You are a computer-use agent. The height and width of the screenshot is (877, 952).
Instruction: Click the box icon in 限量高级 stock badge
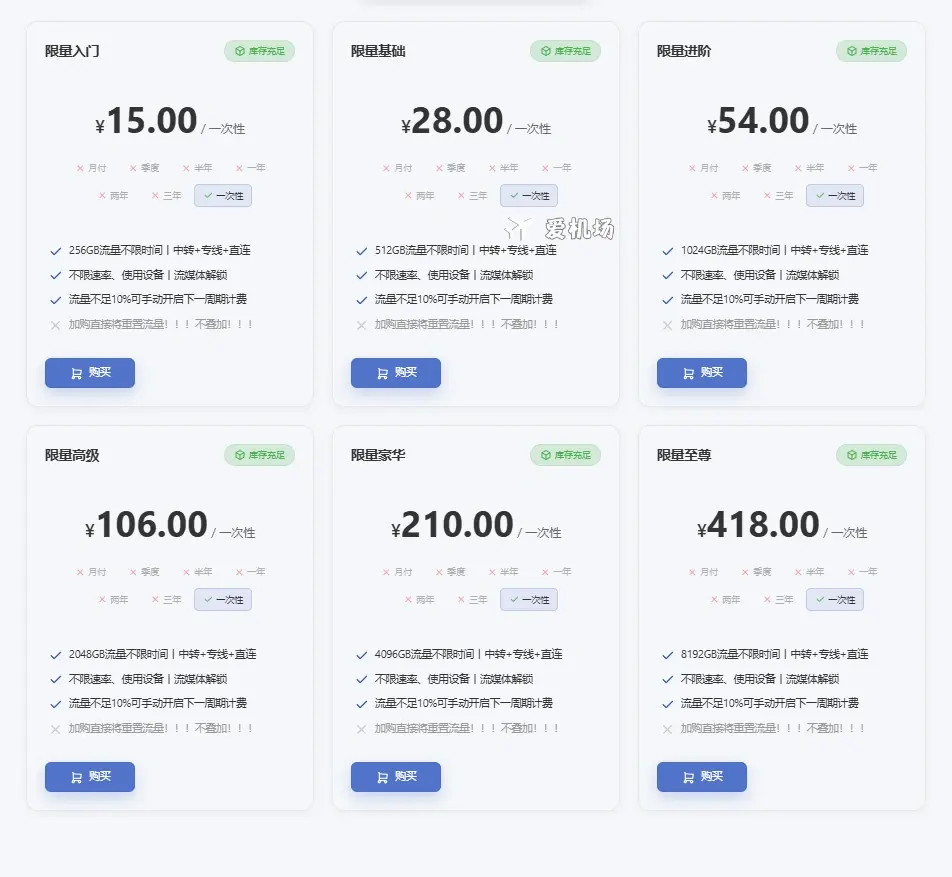[240, 455]
